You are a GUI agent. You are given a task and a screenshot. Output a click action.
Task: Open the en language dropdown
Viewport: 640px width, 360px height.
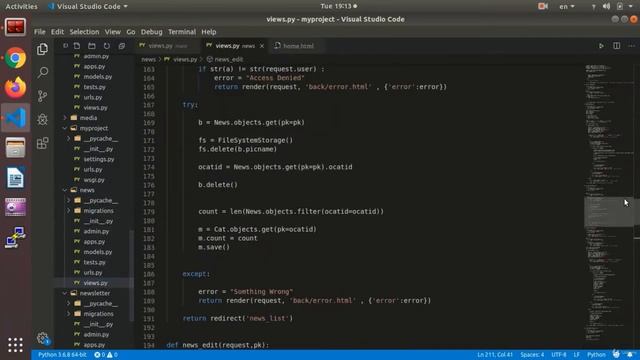[567, 6]
